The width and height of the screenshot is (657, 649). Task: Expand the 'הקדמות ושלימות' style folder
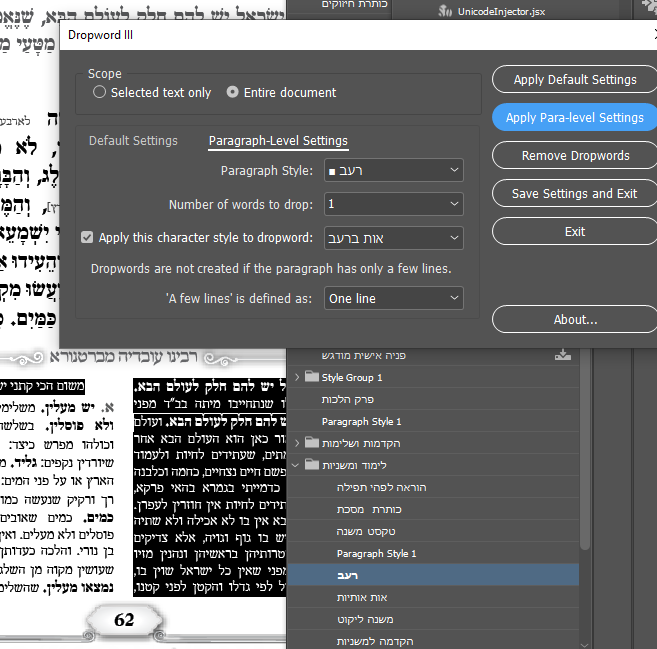(x=297, y=443)
